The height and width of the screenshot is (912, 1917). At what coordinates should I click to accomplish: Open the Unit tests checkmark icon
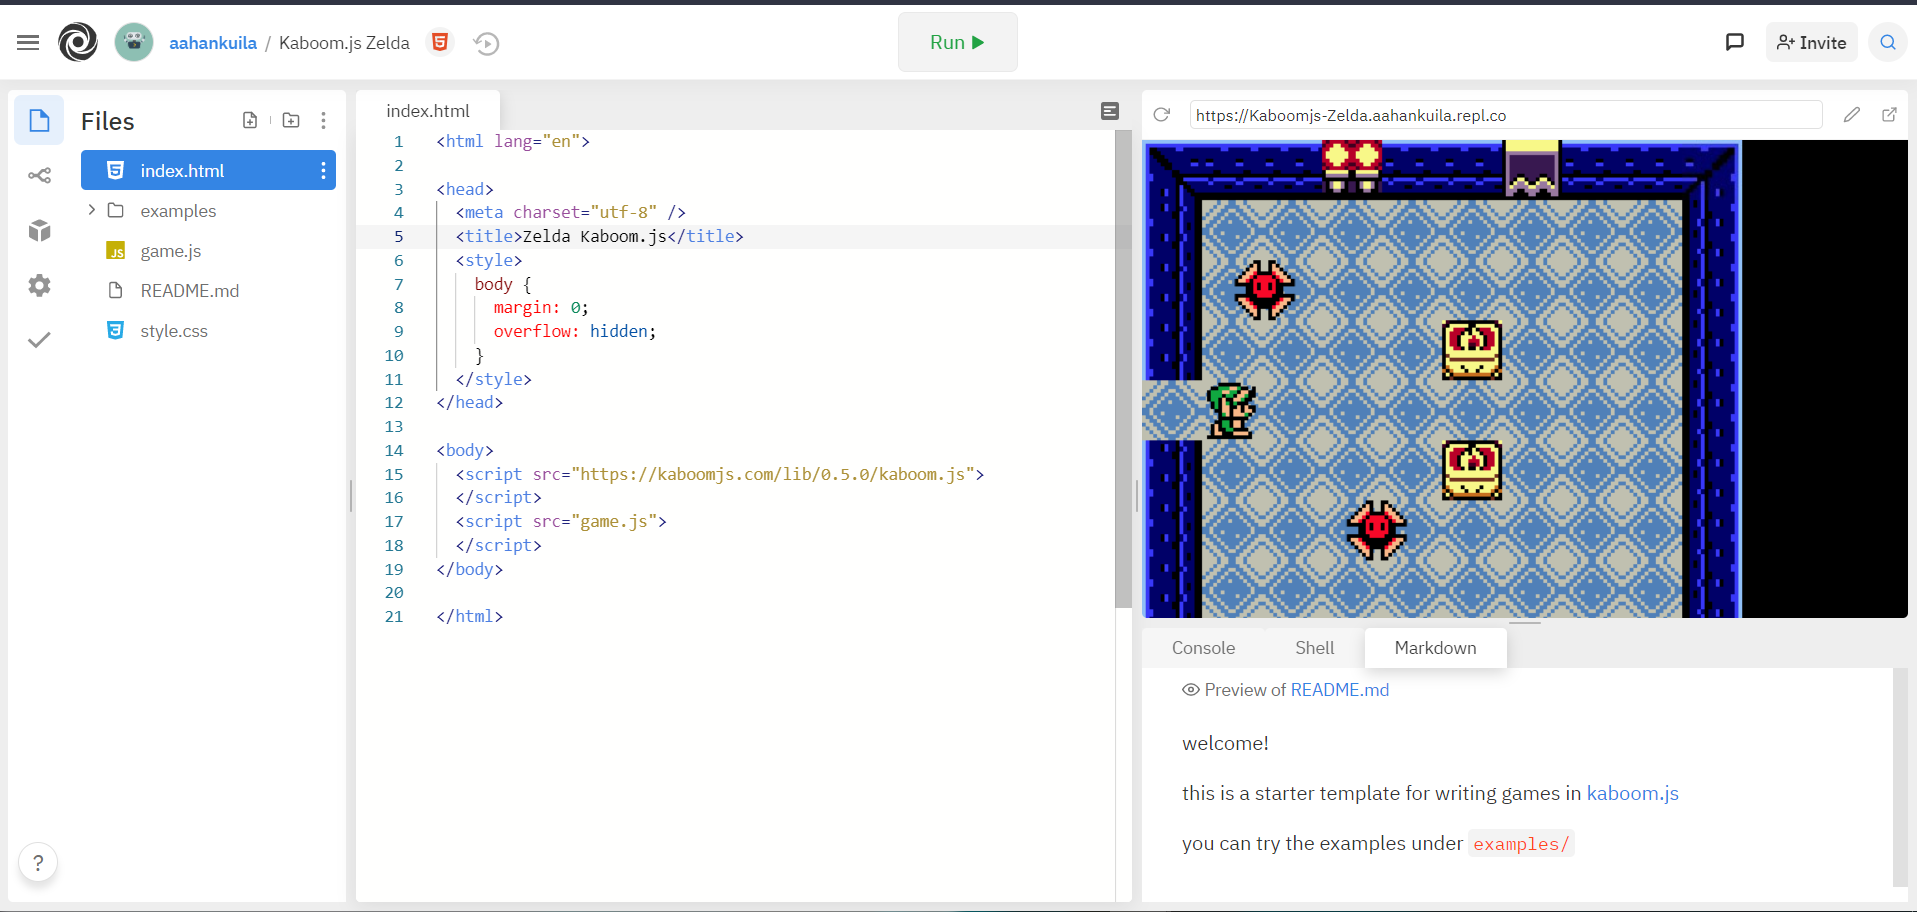click(39, 340)
